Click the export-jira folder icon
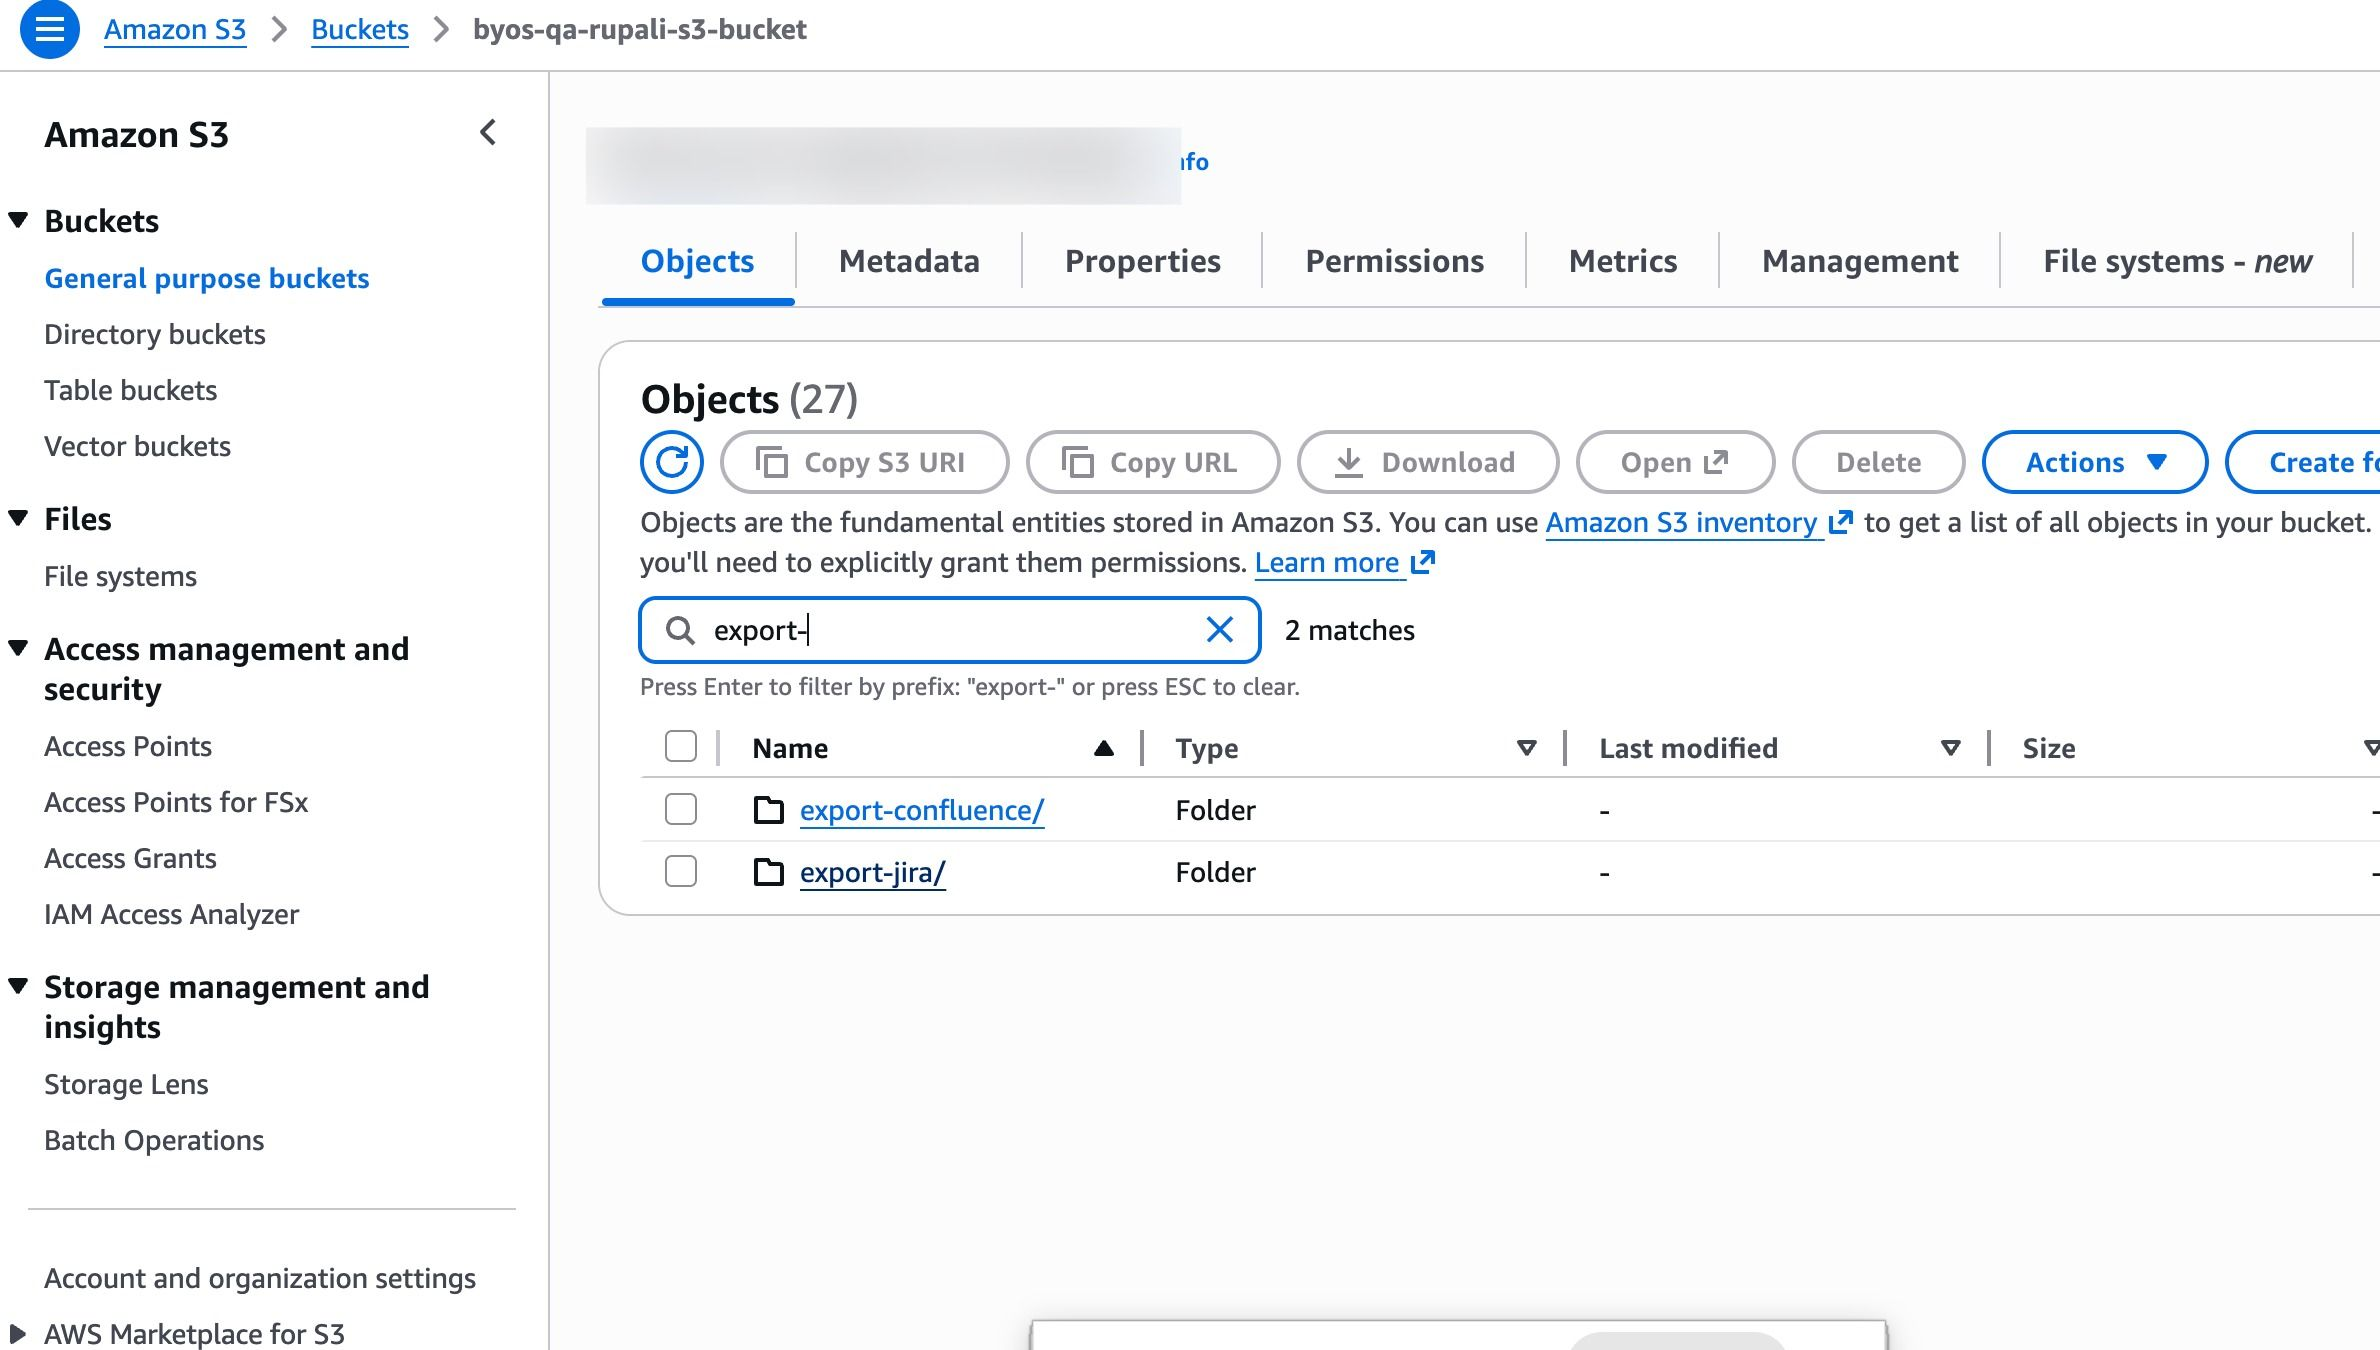Image resolution: width=2380 pixels, height=1350 pixels. point(768,872)
